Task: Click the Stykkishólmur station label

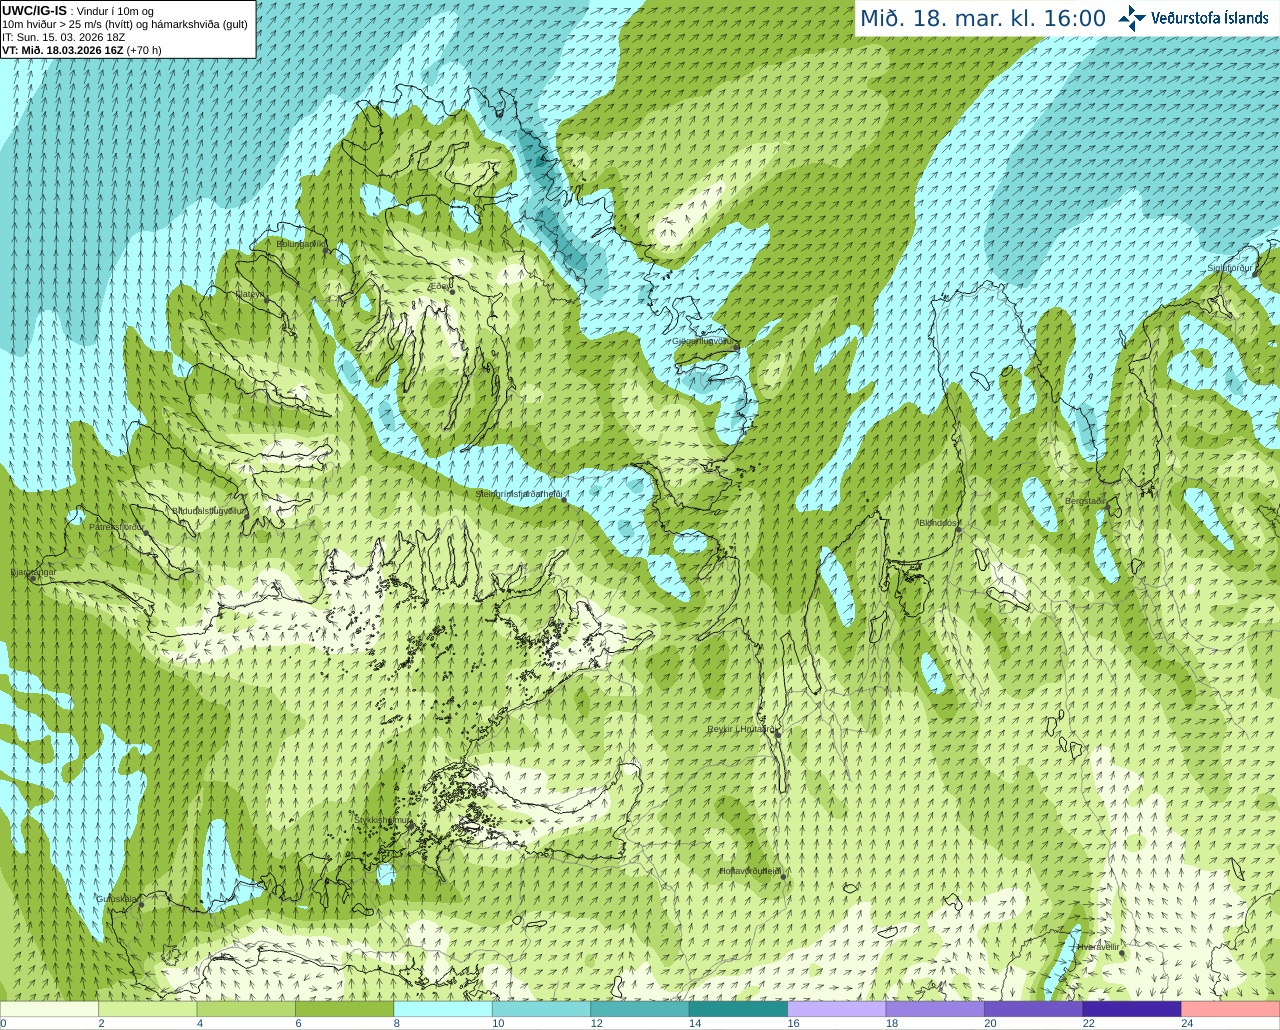Action: pyautogui.click(x=382, y=820)
